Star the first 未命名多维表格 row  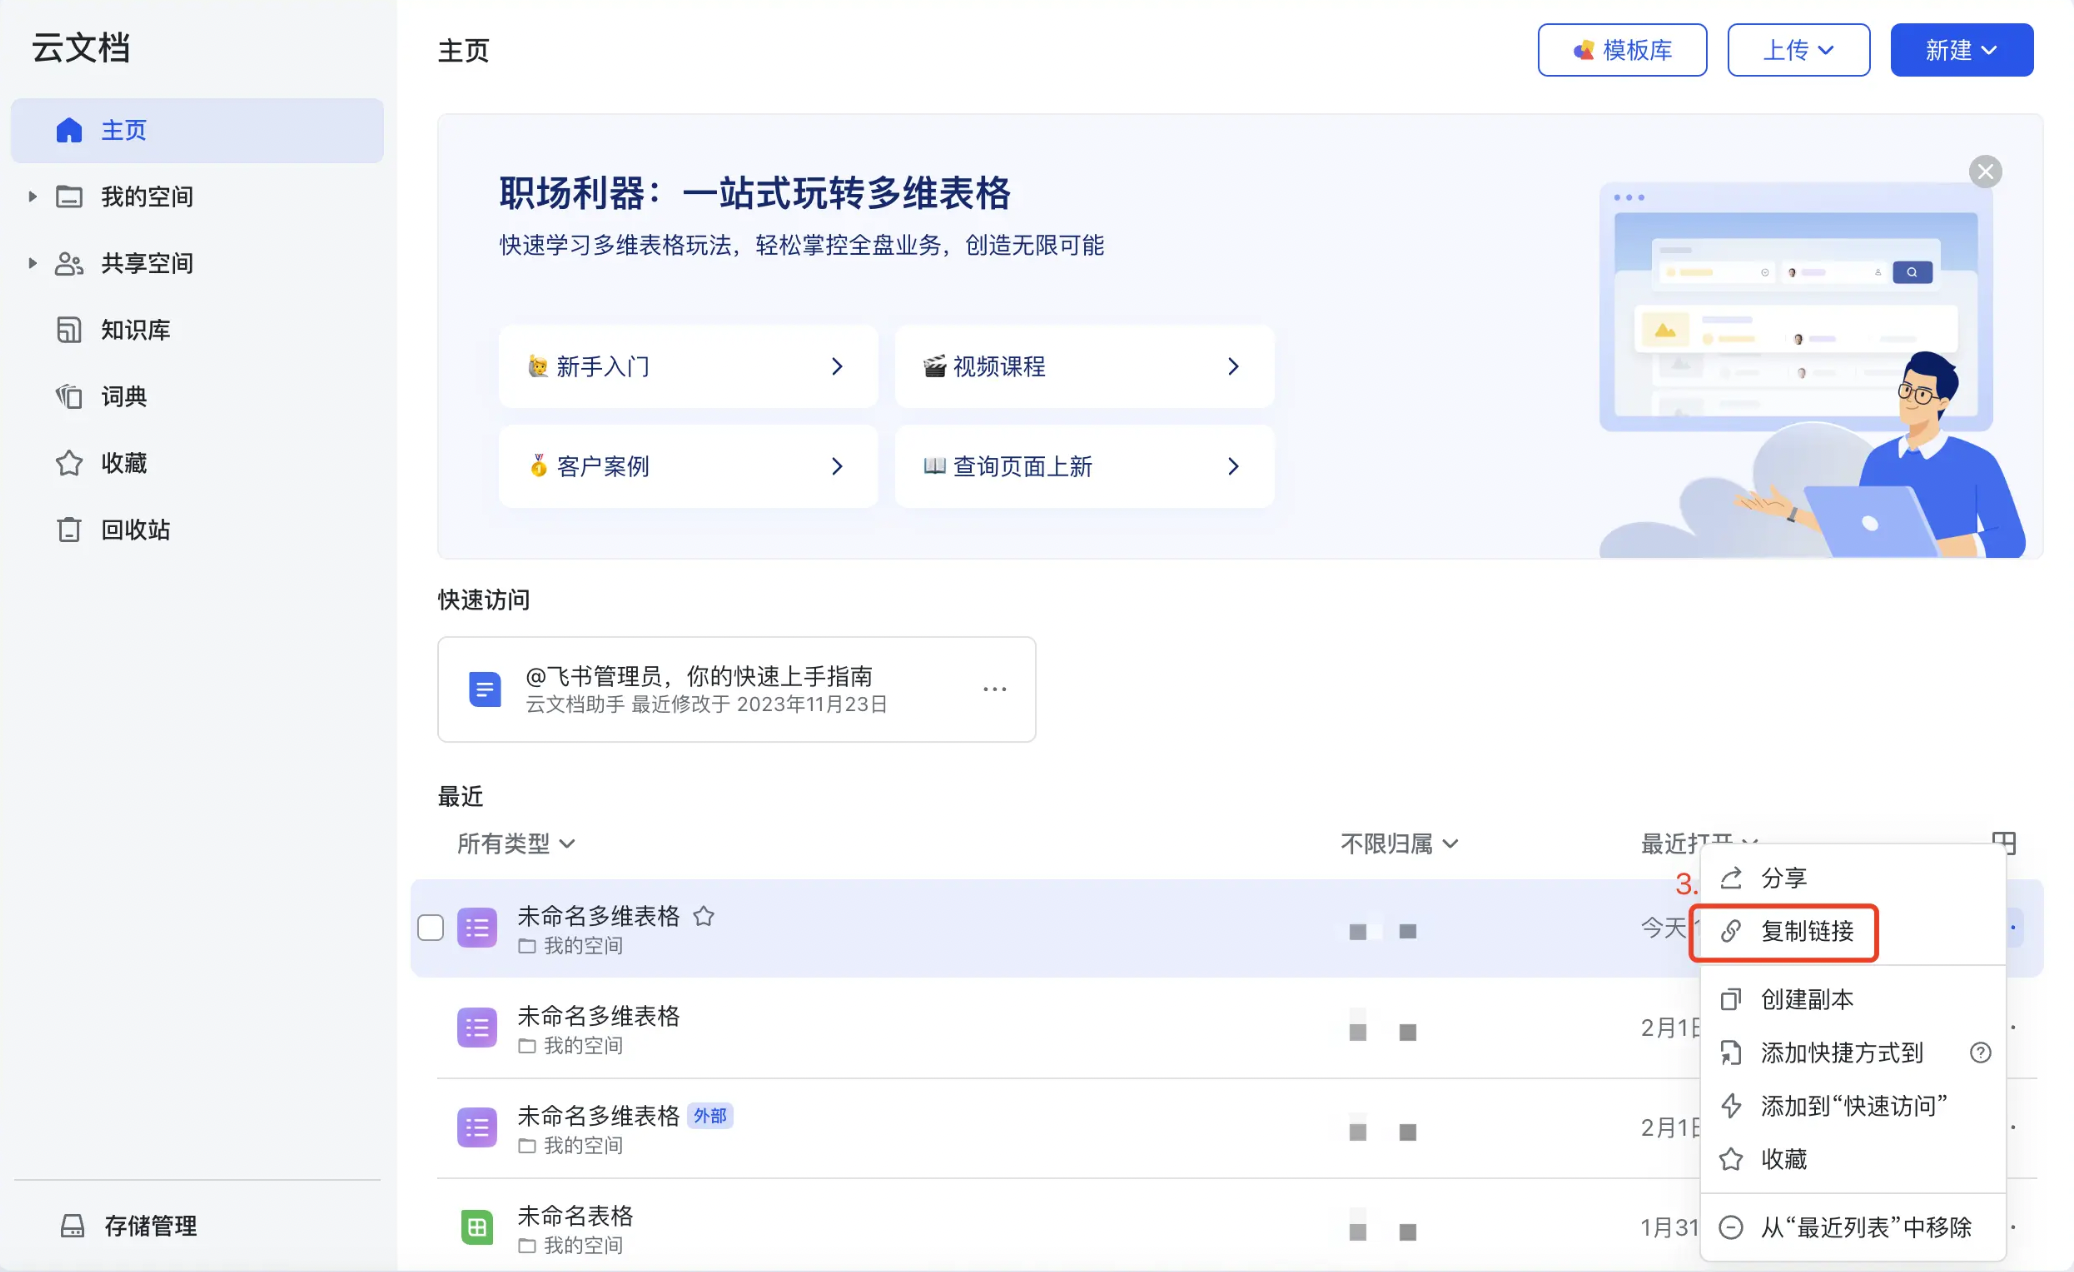704,916
